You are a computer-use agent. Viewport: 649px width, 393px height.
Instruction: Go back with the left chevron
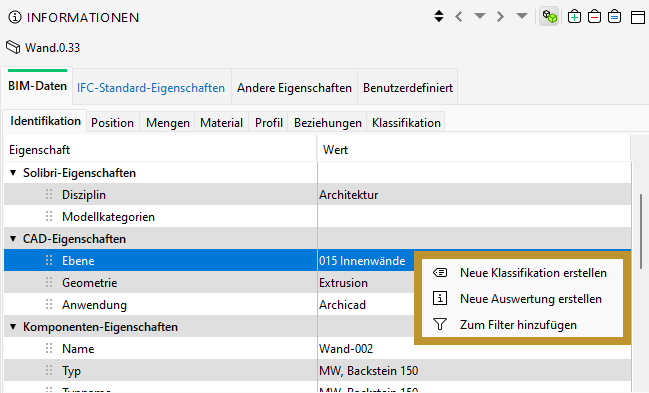[x=459, y=17]
